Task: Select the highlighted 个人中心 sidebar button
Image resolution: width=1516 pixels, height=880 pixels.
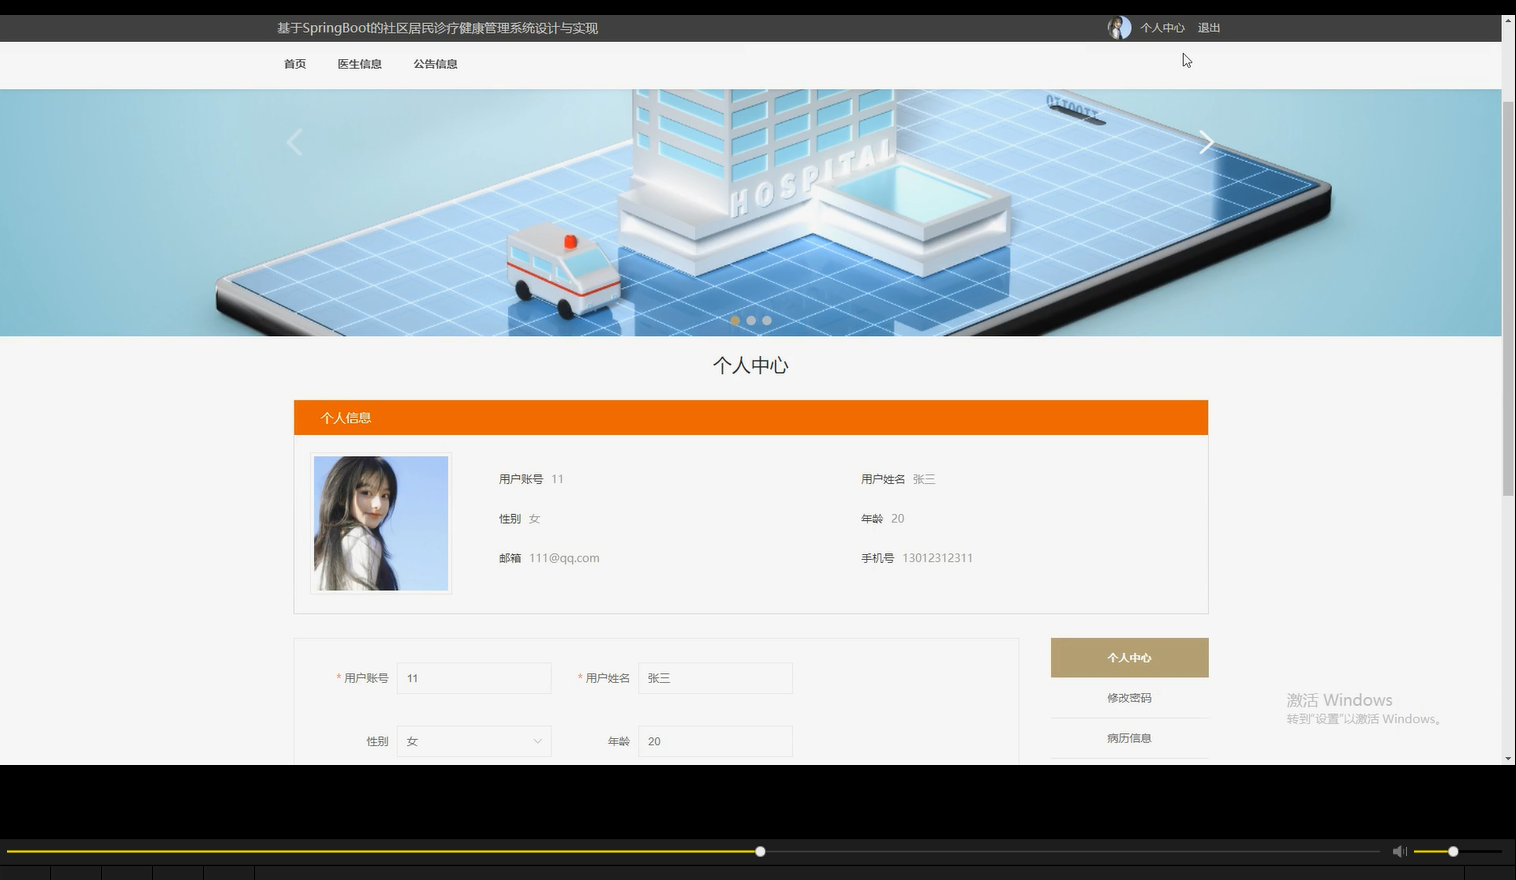Action: (1129, 657)
